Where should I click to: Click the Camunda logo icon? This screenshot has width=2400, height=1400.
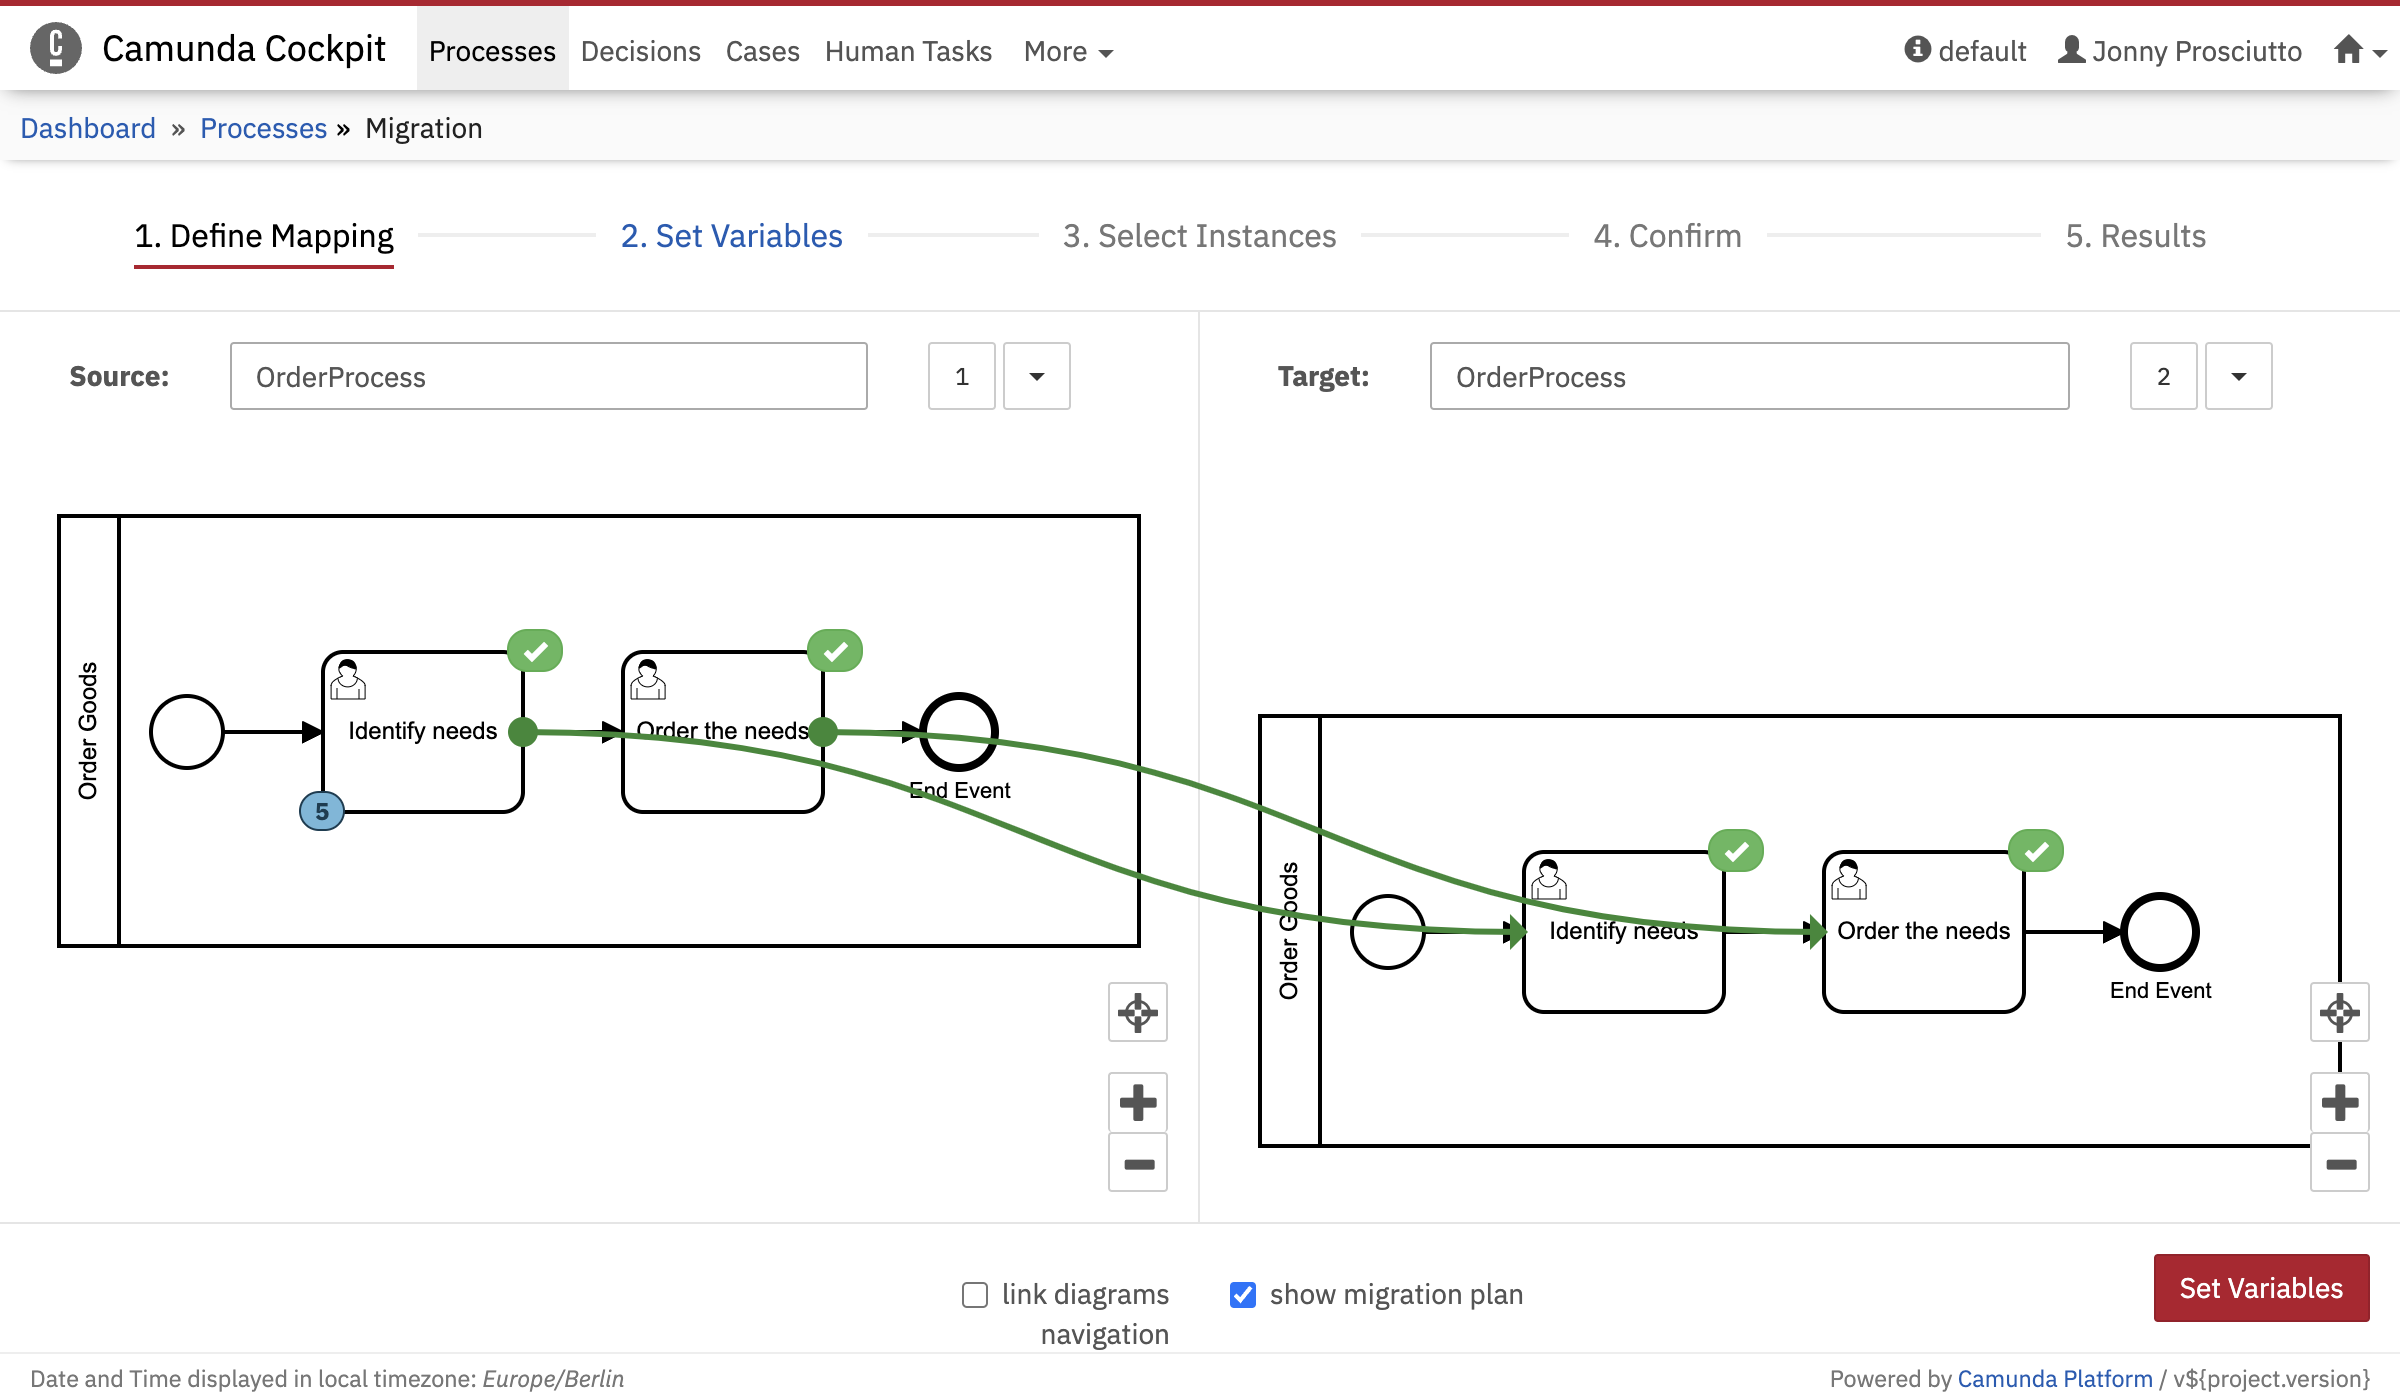[x=56, y=48]
